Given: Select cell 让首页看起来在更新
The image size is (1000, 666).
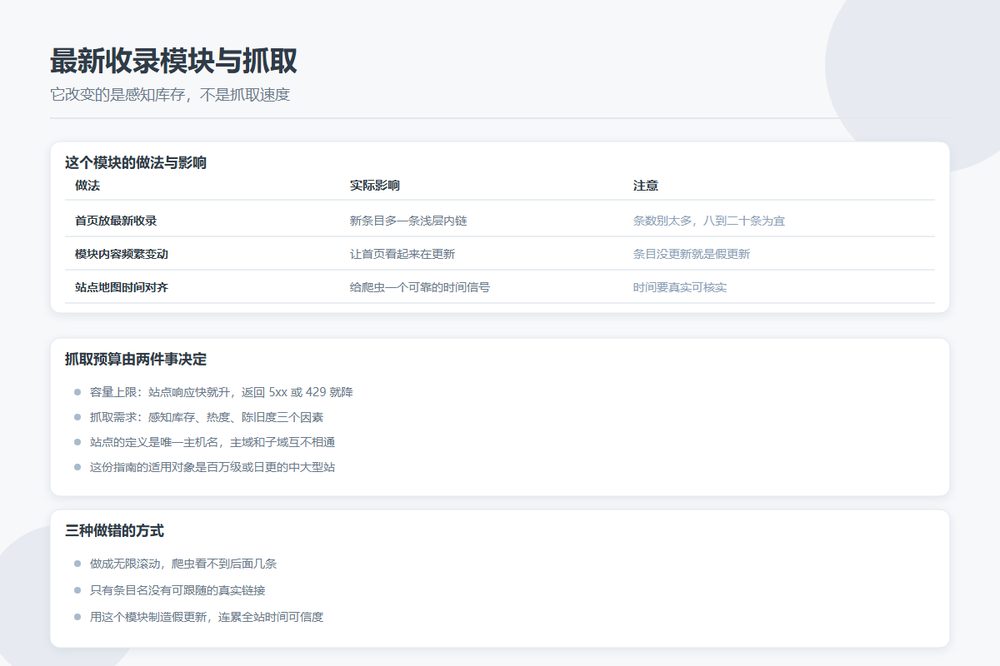Looking at the screenshot, I should coord(402,254).
